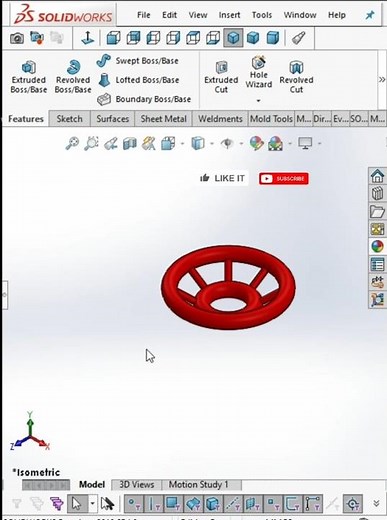387x520 pixels.
Task: Switch to the Weldments tab
Action: [220, 119]
